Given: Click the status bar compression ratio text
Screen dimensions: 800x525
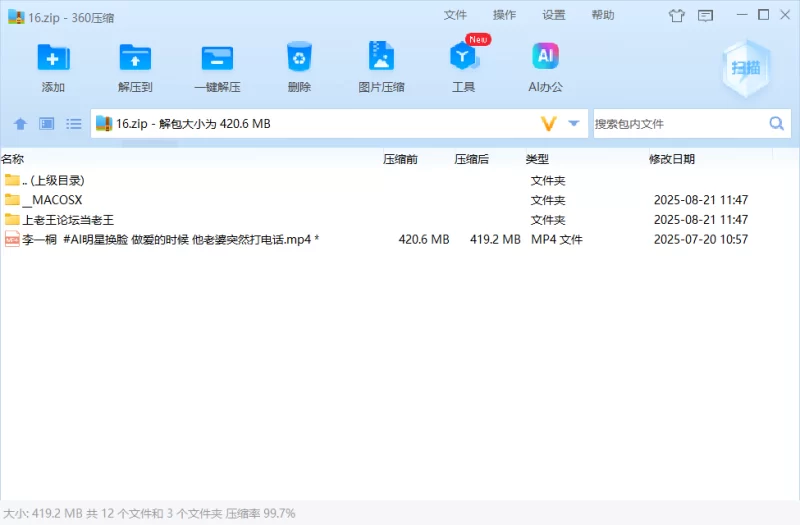Looking at the screenshot, I should tap(260, 513).
